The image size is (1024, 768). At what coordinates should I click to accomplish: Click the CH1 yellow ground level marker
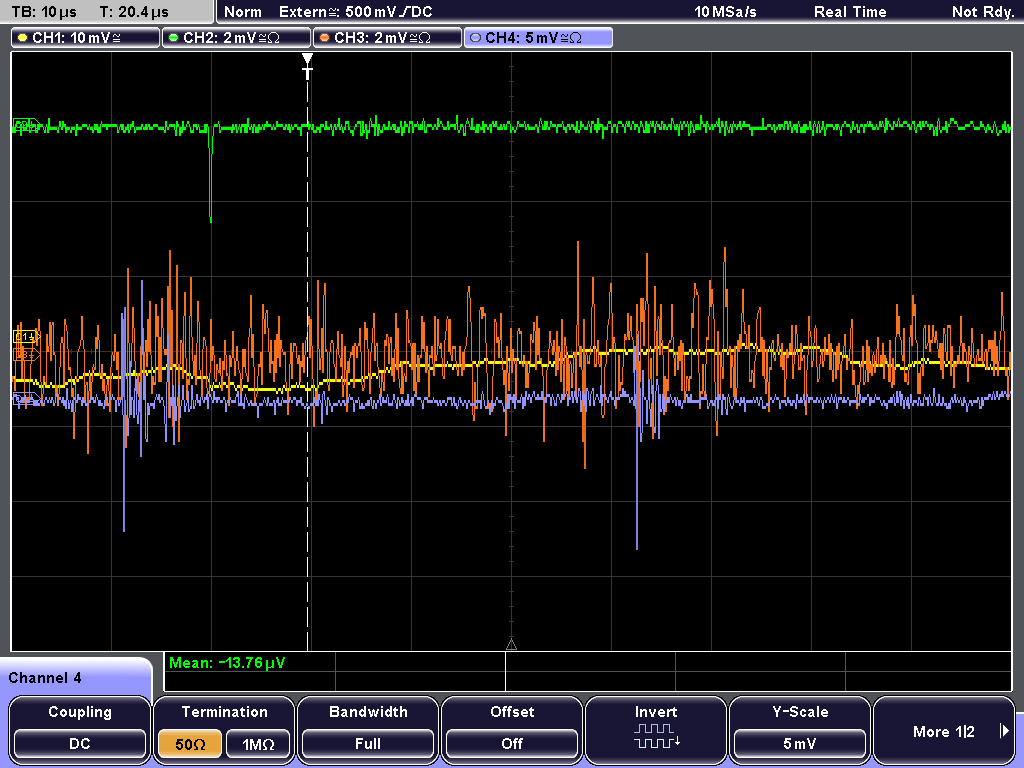(26, 337)
